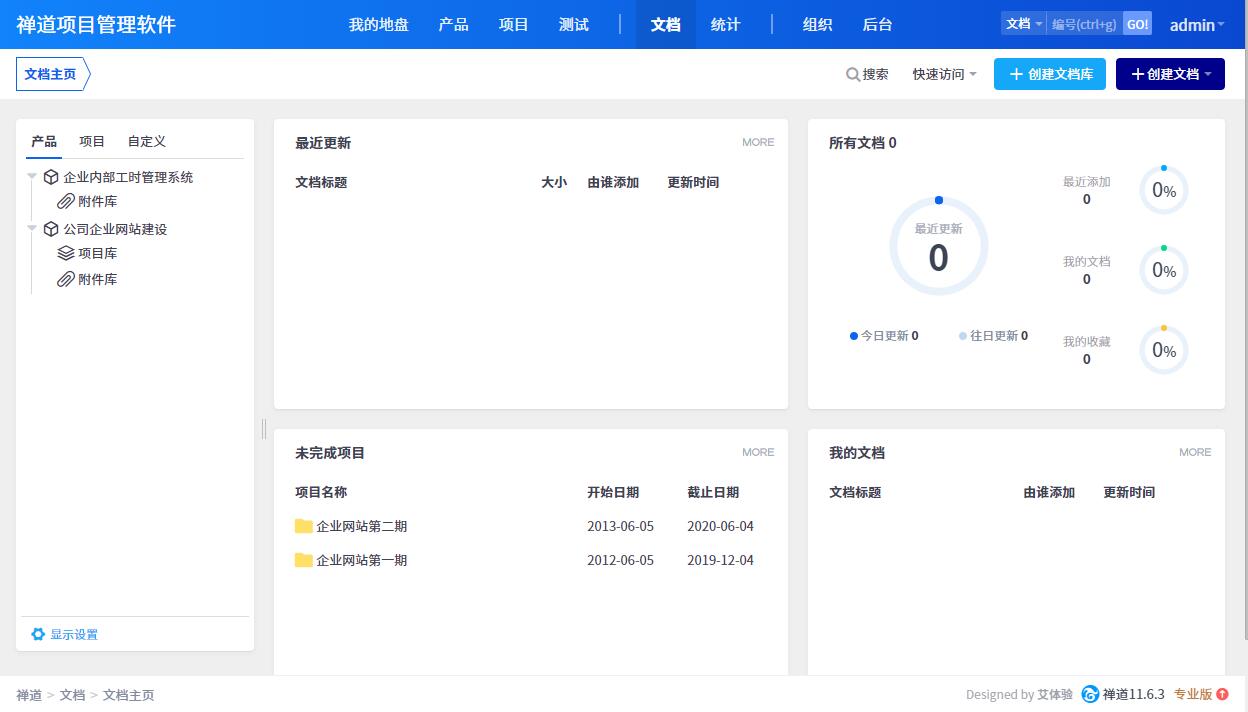Open the 测试 menu
The height and width of the screenshot is (712, 1248).
[574, 25]
